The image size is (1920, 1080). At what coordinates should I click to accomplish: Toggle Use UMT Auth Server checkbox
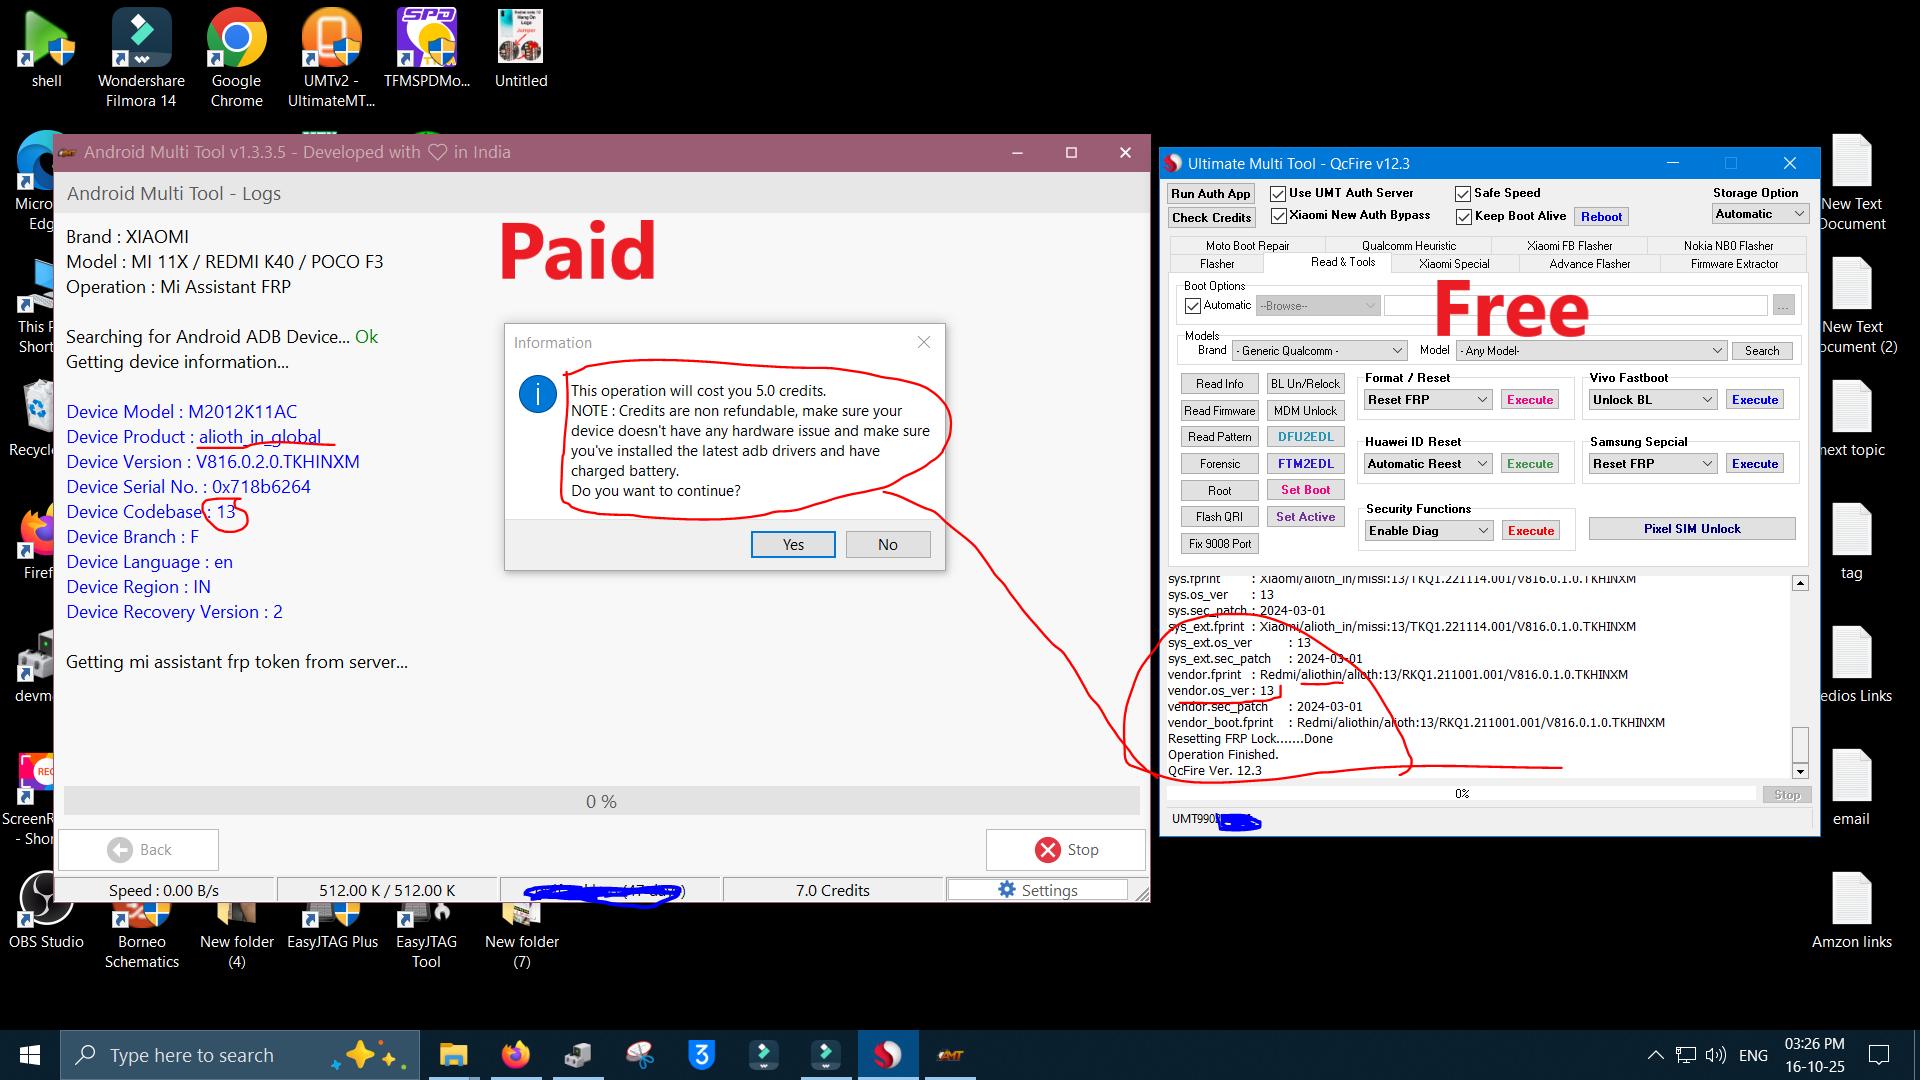coord(1277,193)
